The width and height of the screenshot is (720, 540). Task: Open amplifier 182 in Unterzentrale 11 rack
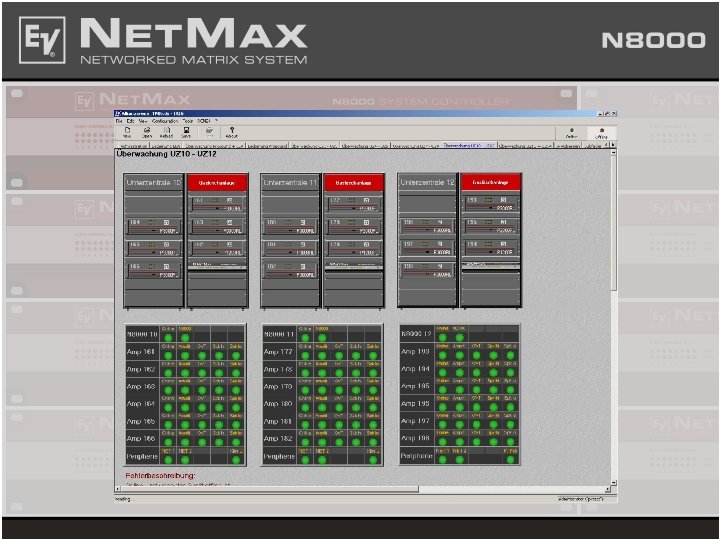pos(290,270)
